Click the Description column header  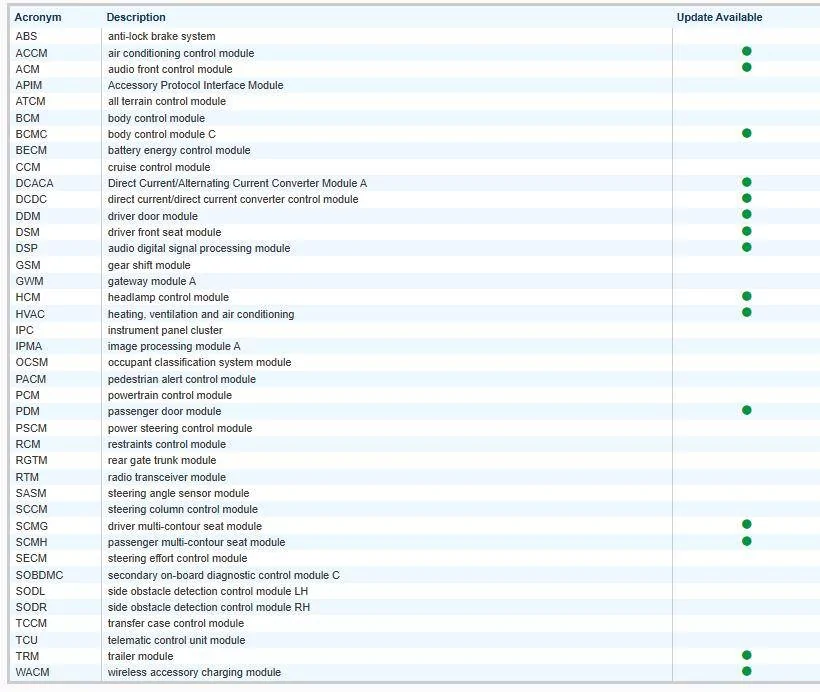coord(136,17)
